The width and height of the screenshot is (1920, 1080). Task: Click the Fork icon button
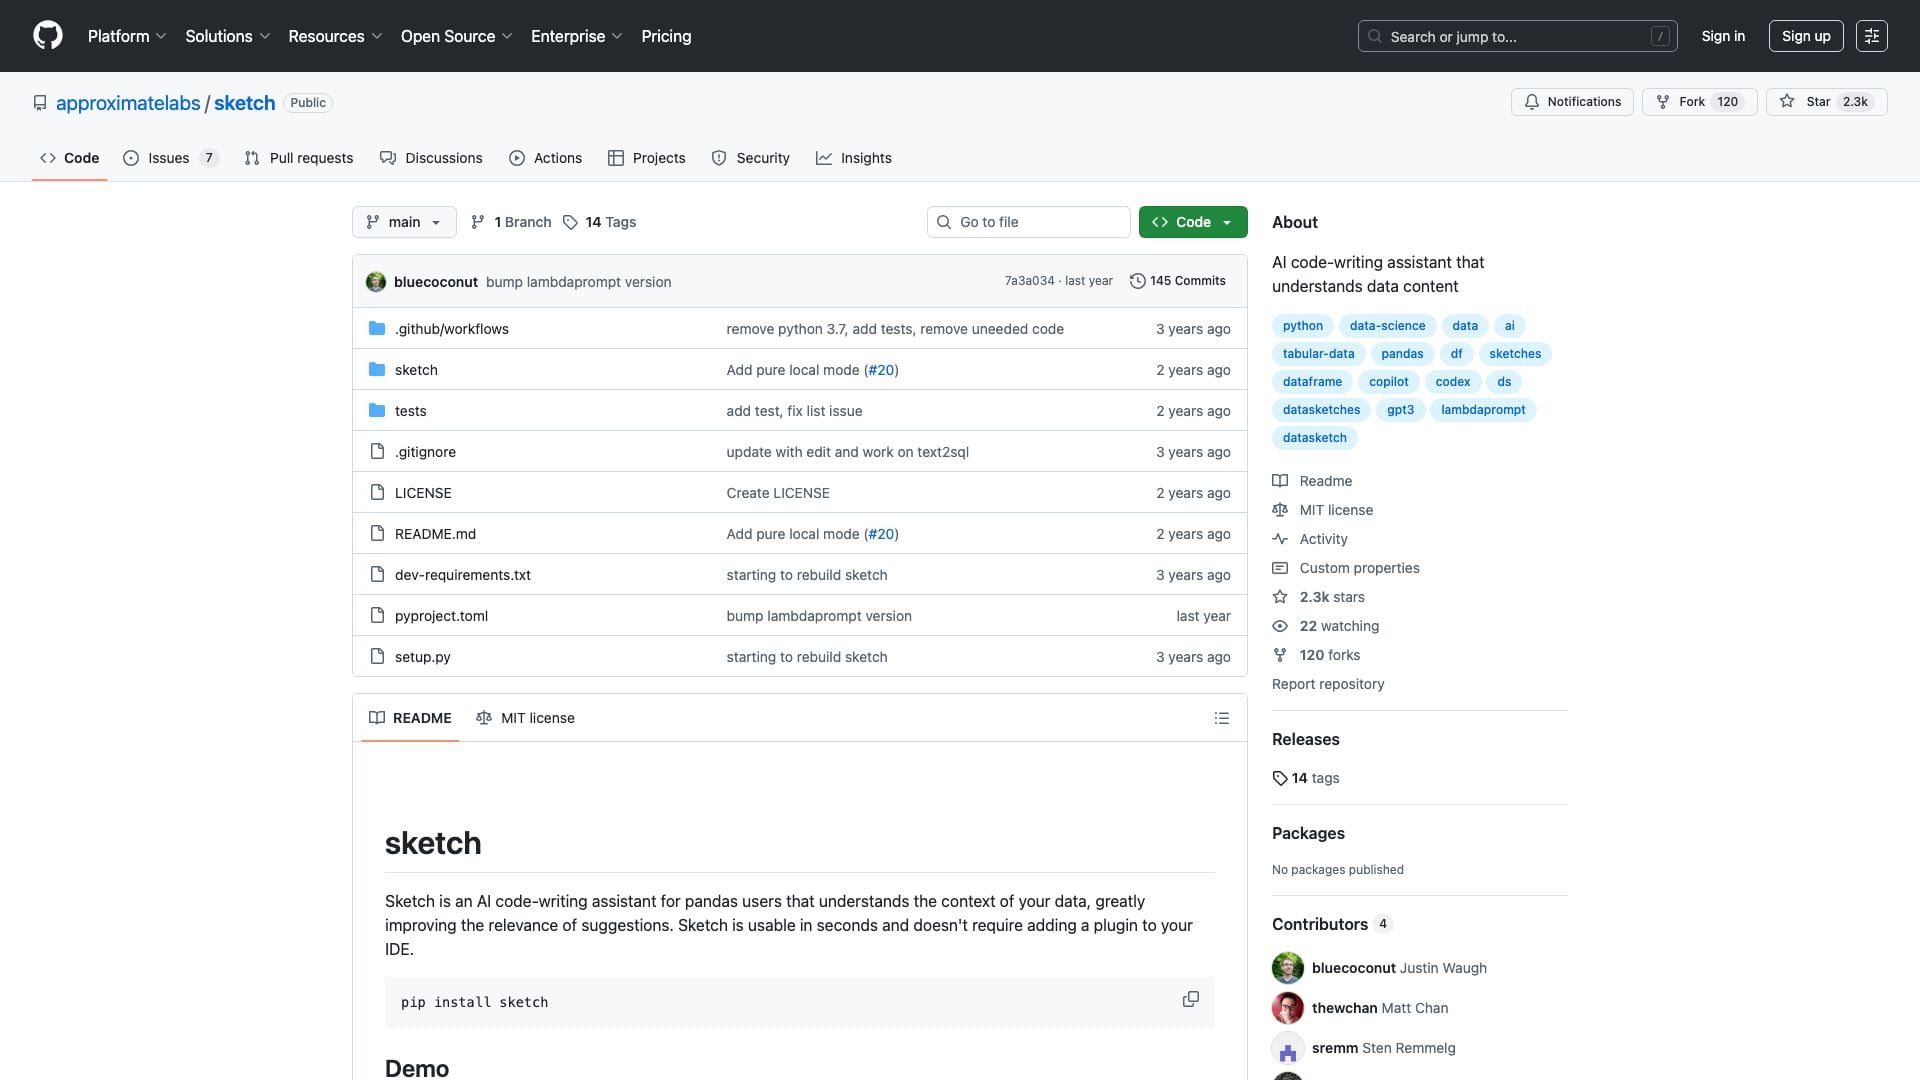(x=1664, y=102)
